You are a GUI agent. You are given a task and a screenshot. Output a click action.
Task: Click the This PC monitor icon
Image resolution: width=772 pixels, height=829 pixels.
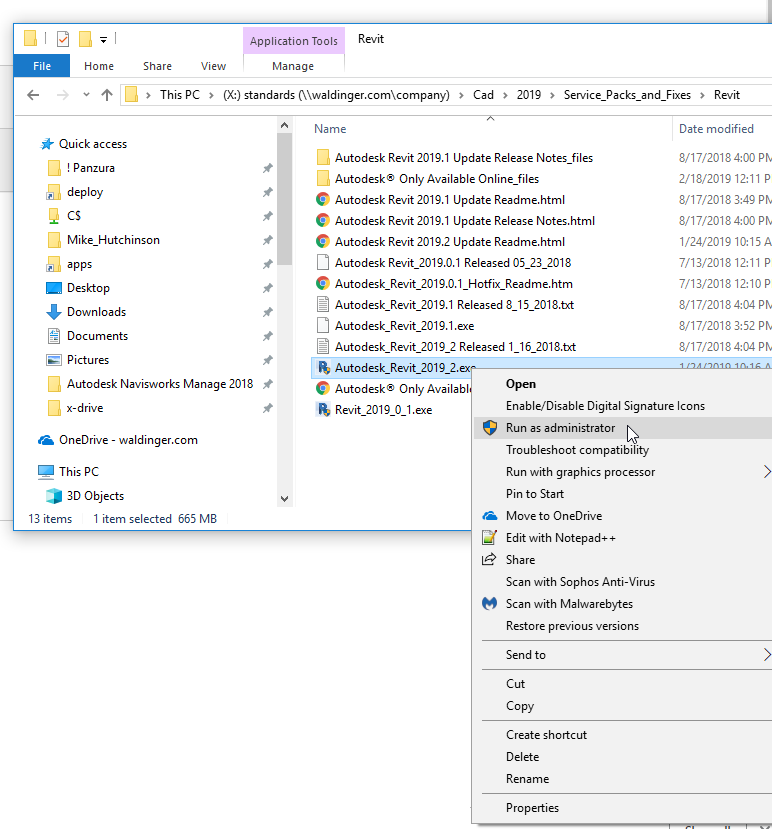tap(46, 472)
